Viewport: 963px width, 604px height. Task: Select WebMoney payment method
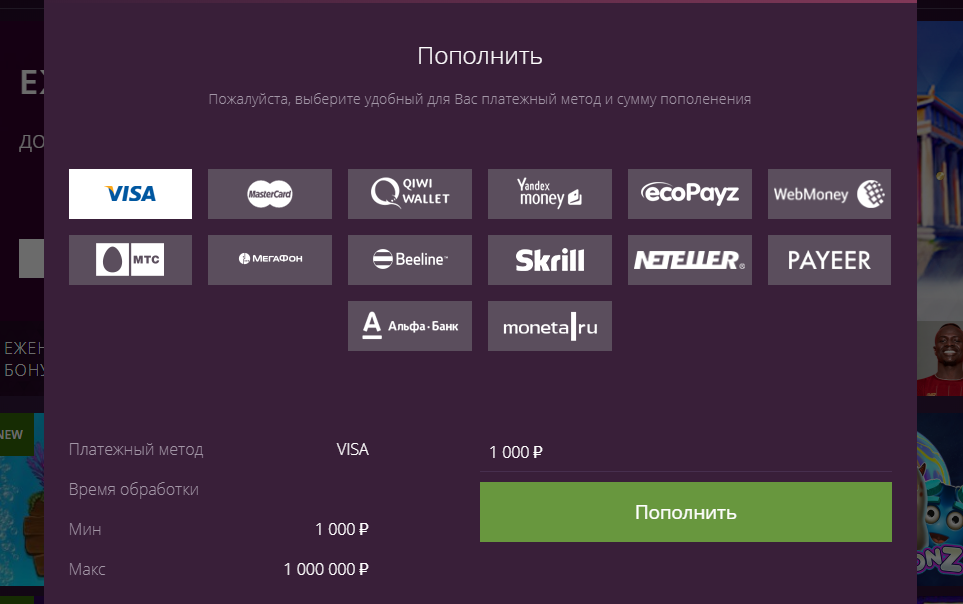pyautogui.click(x=829, y=194)
